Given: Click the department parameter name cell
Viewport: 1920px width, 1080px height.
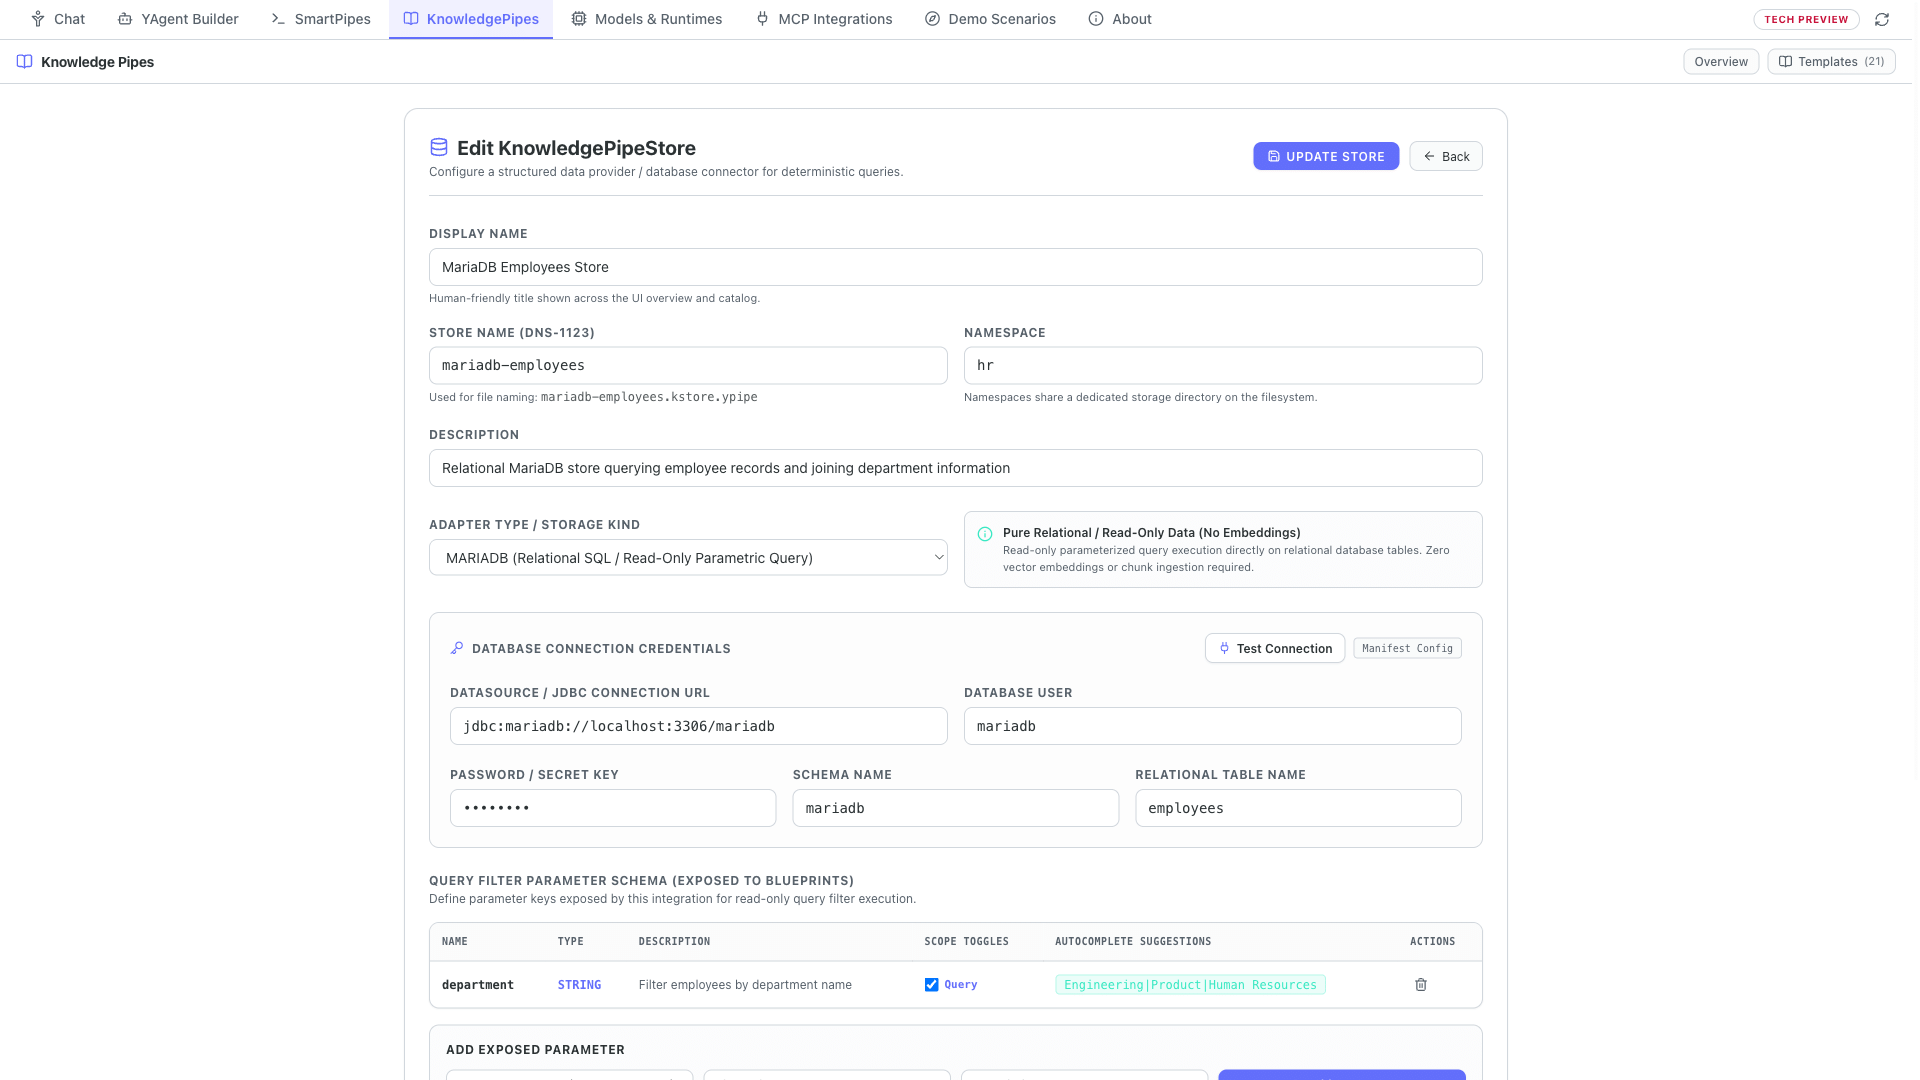Looking at the screenshot, I should tap(477, 985).
